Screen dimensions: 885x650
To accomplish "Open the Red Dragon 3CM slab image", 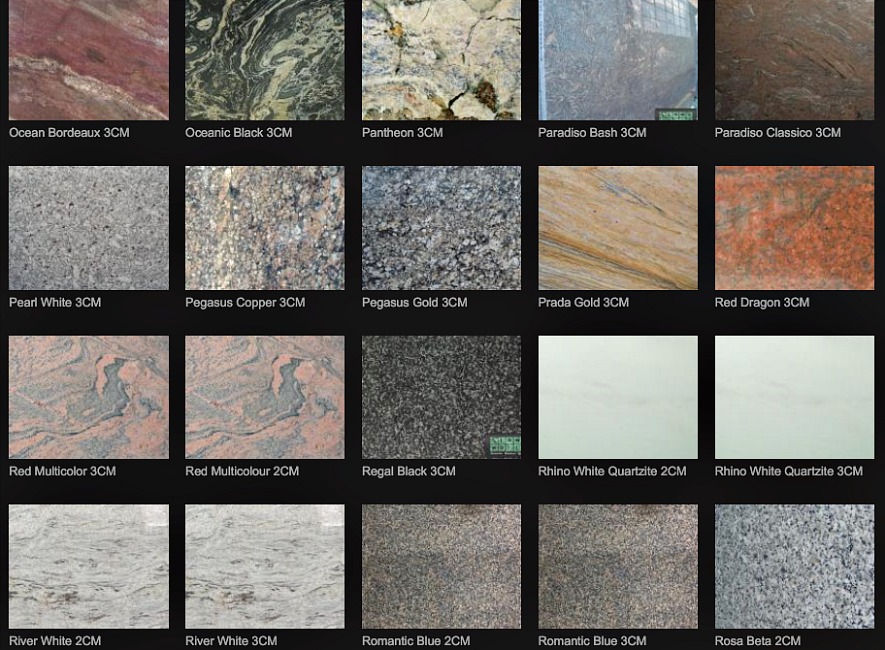I will [x=795, y=228].
